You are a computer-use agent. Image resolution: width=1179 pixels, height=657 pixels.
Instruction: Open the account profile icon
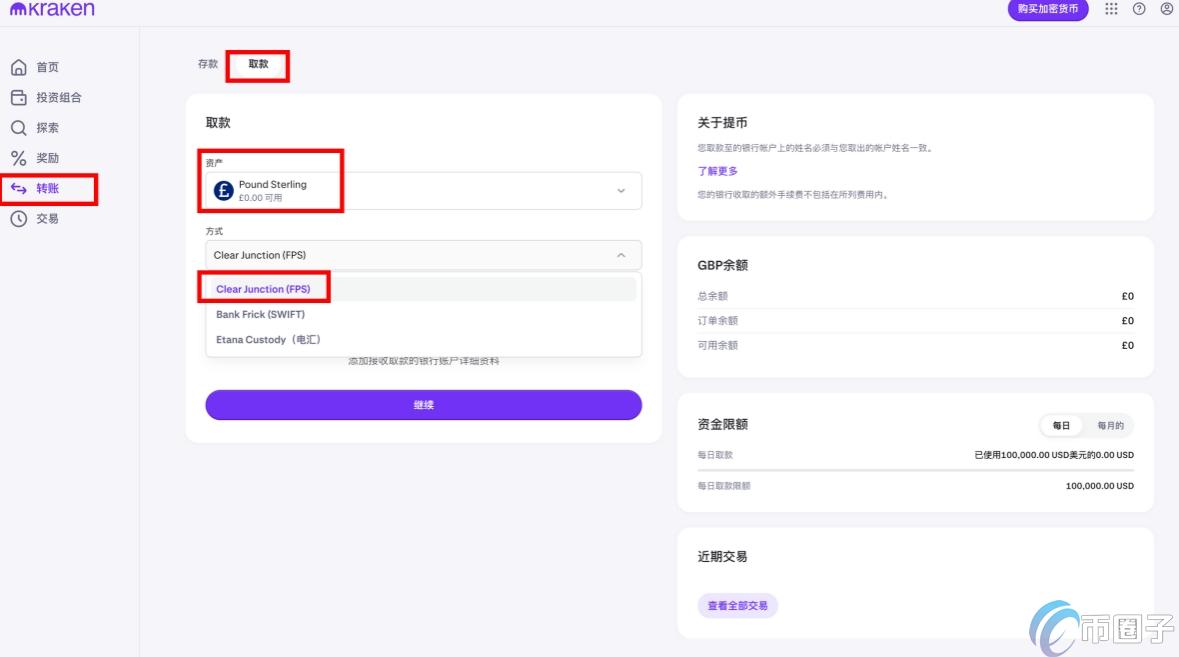1166,9
